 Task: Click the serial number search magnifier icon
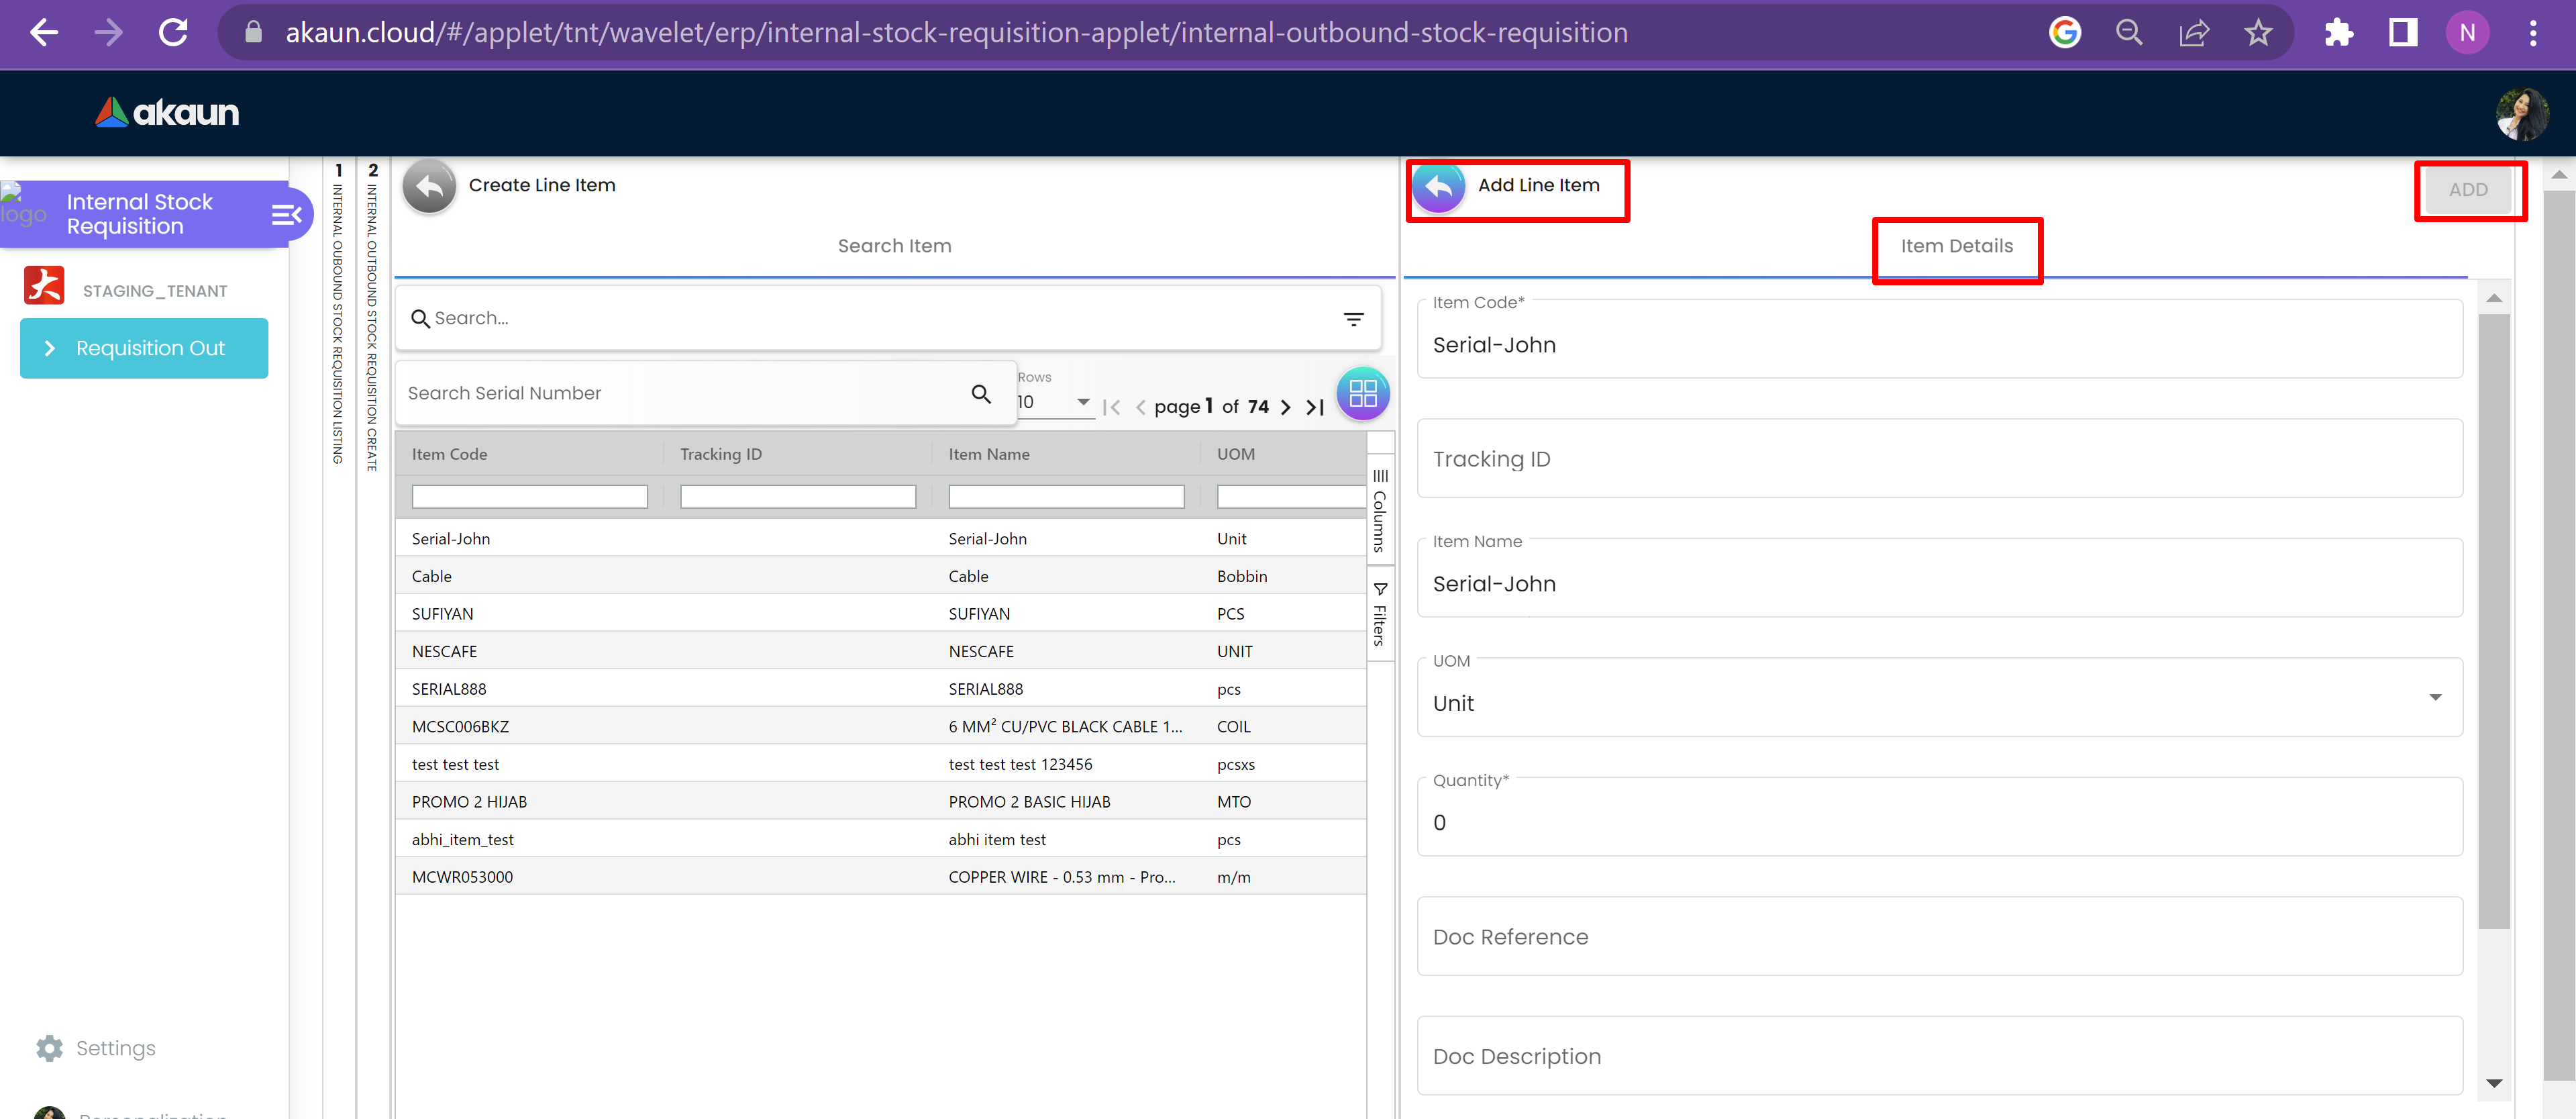(981, 394)
